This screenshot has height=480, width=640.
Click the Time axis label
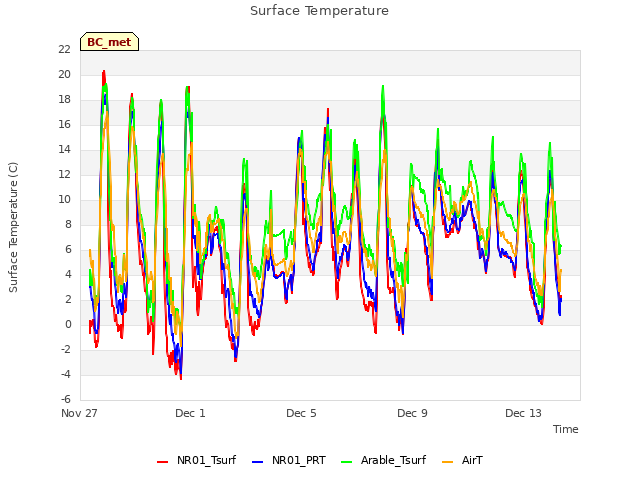565,429
